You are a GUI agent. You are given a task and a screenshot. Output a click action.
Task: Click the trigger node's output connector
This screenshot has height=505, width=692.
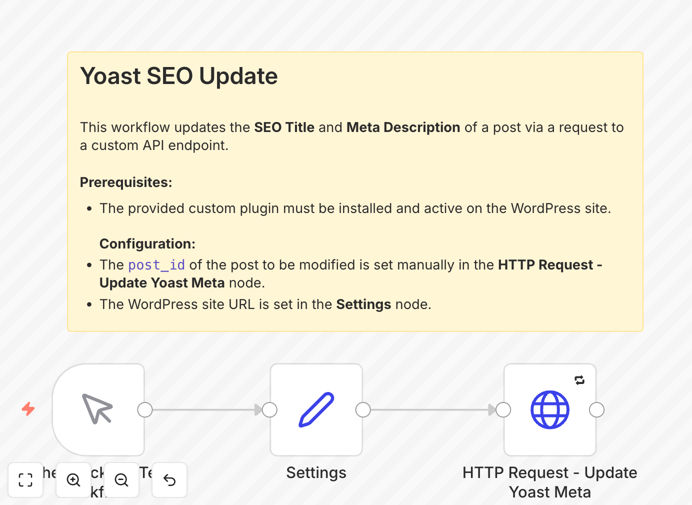pyautogui.click(x=145, y=410)
